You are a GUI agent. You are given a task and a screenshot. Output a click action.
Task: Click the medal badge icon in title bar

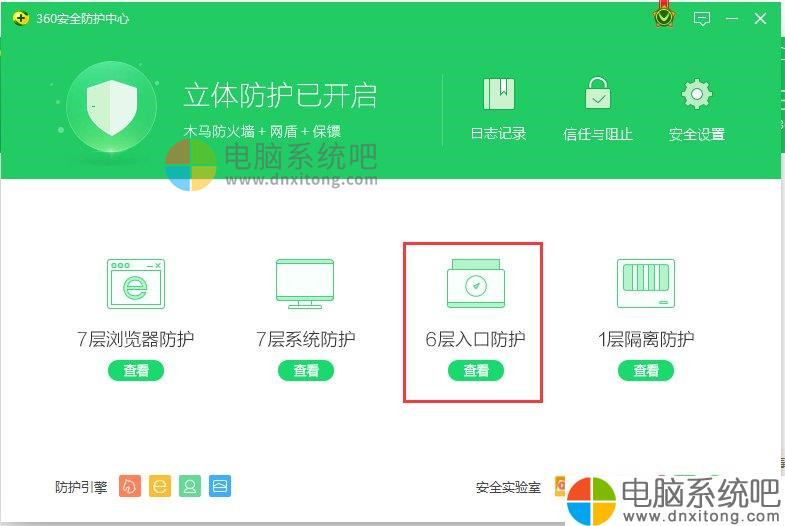point(664,17)
